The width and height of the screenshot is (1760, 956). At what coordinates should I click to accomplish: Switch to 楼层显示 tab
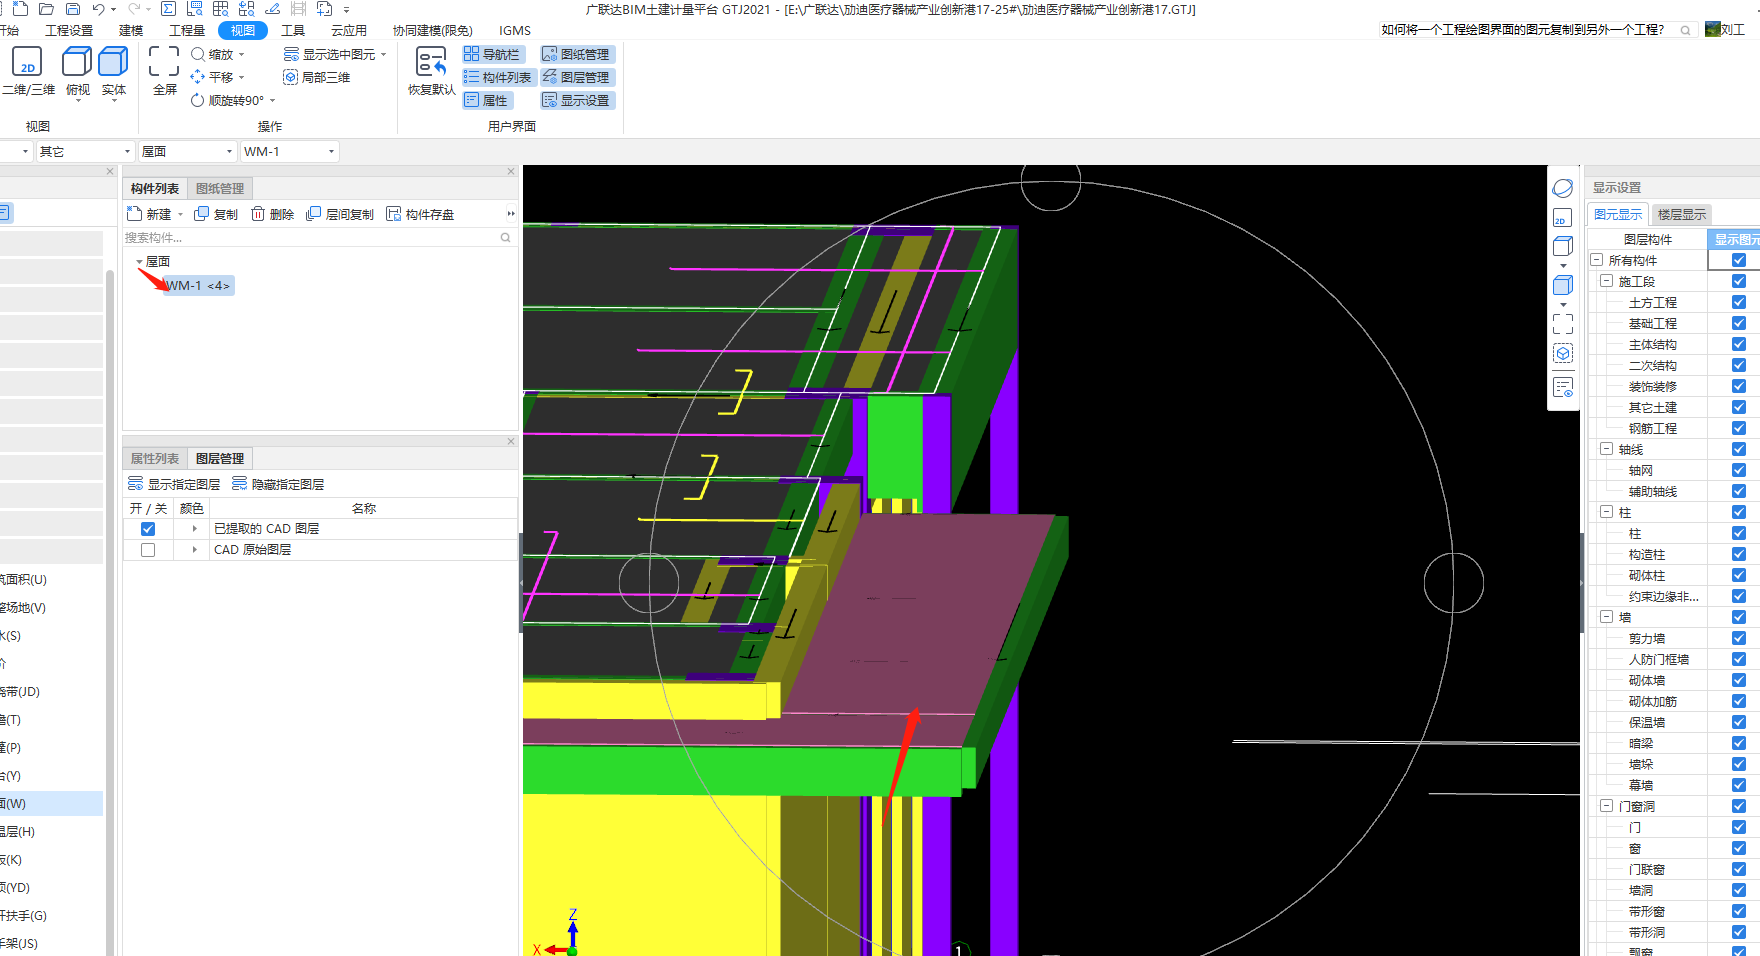[1682, 215]
